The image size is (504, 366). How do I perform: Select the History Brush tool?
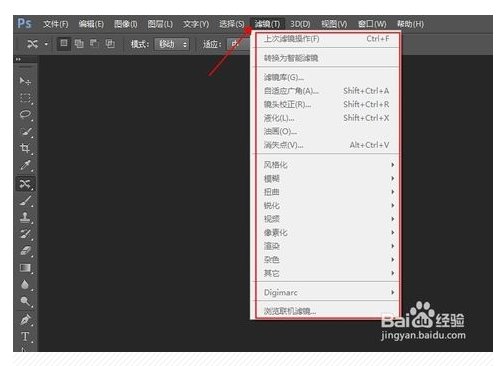tap(25, 234)
